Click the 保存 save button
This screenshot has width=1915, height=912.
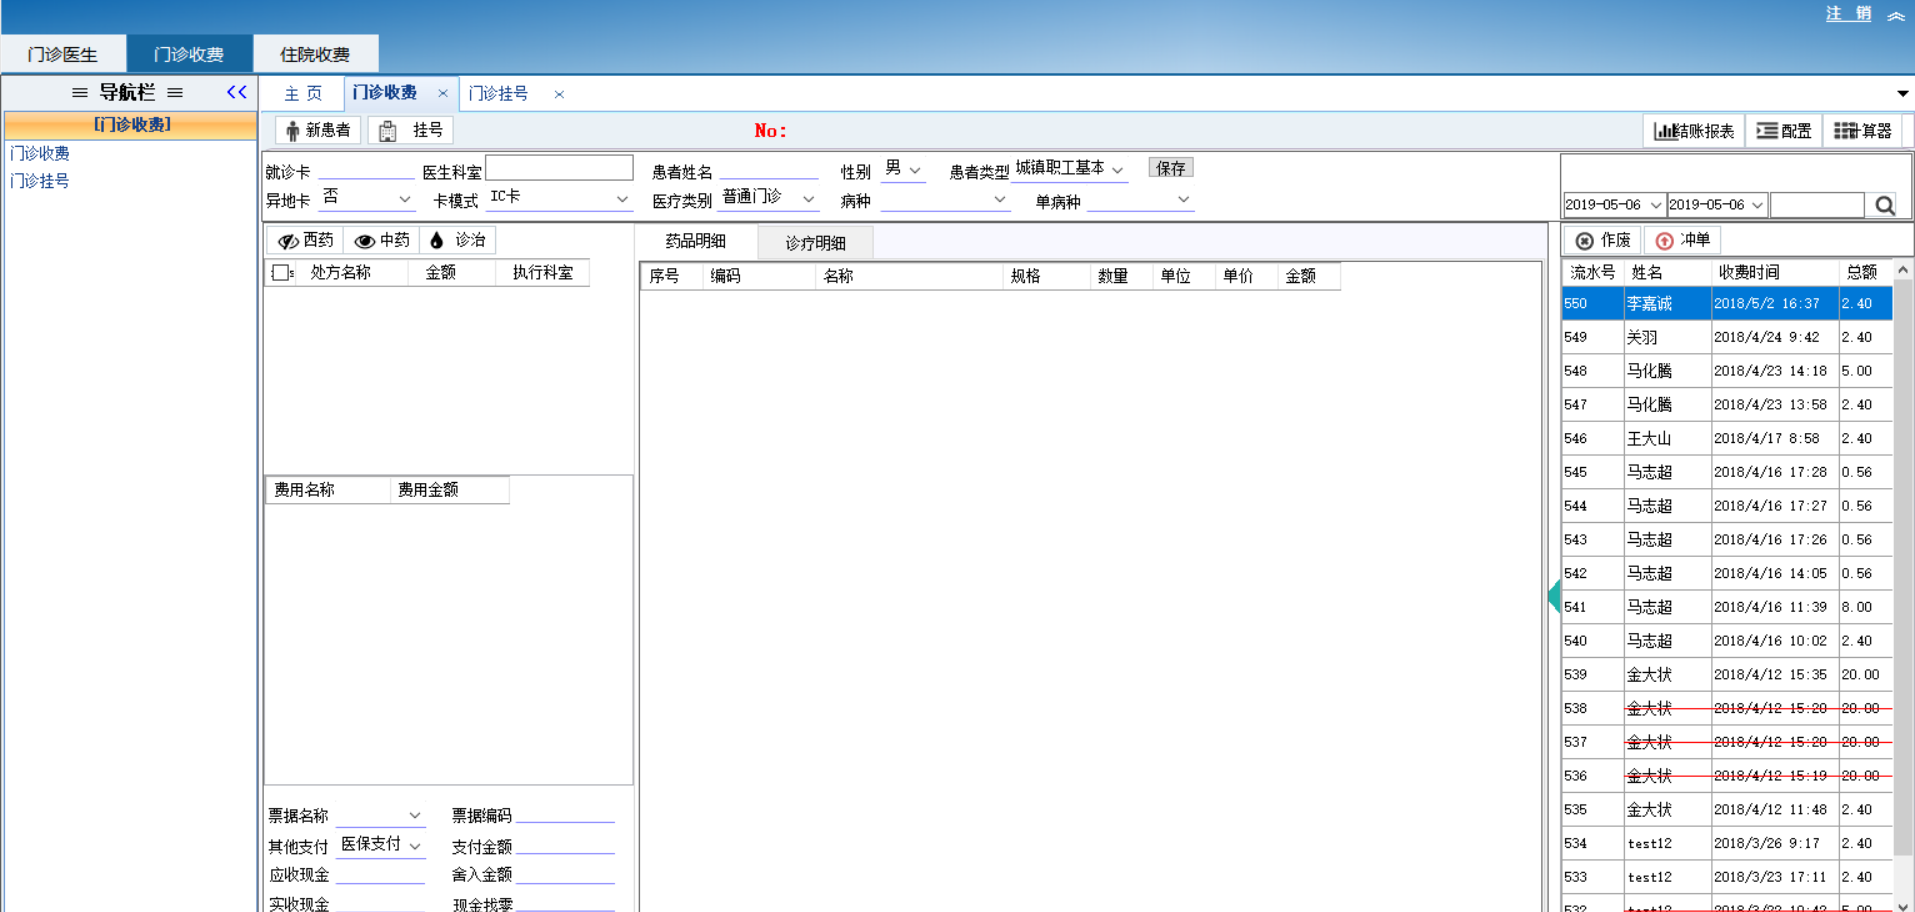1170,168
